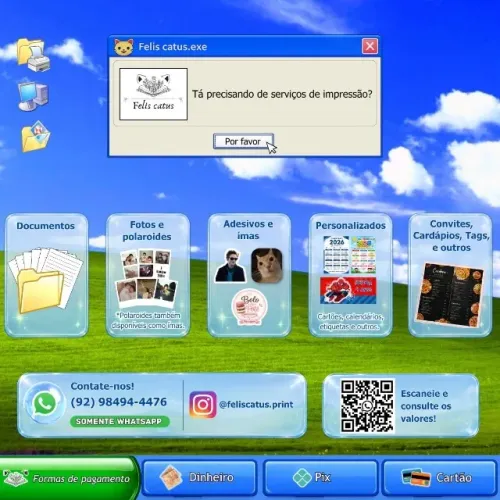The height and width of the screenshot is (500, 500).
Task: Click the Formas de pagamento start button
Action: (x=69, y=478)
